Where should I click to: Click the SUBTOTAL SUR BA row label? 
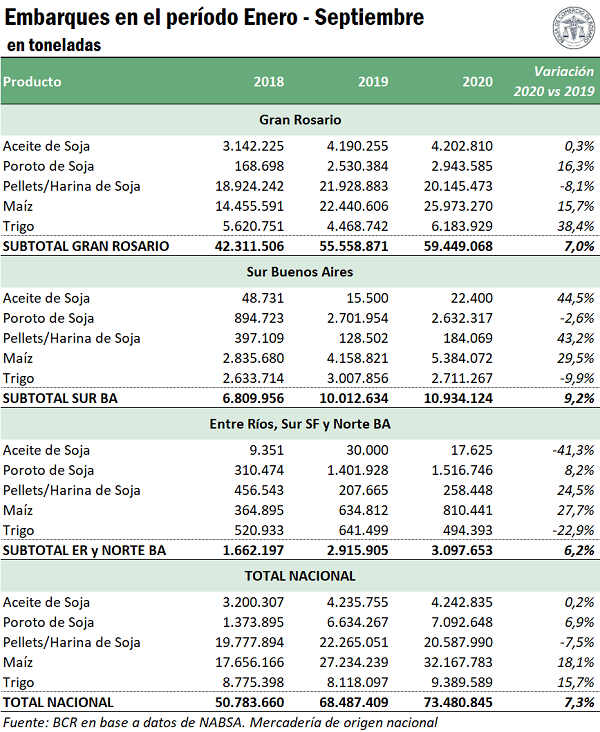coord(59,398)
